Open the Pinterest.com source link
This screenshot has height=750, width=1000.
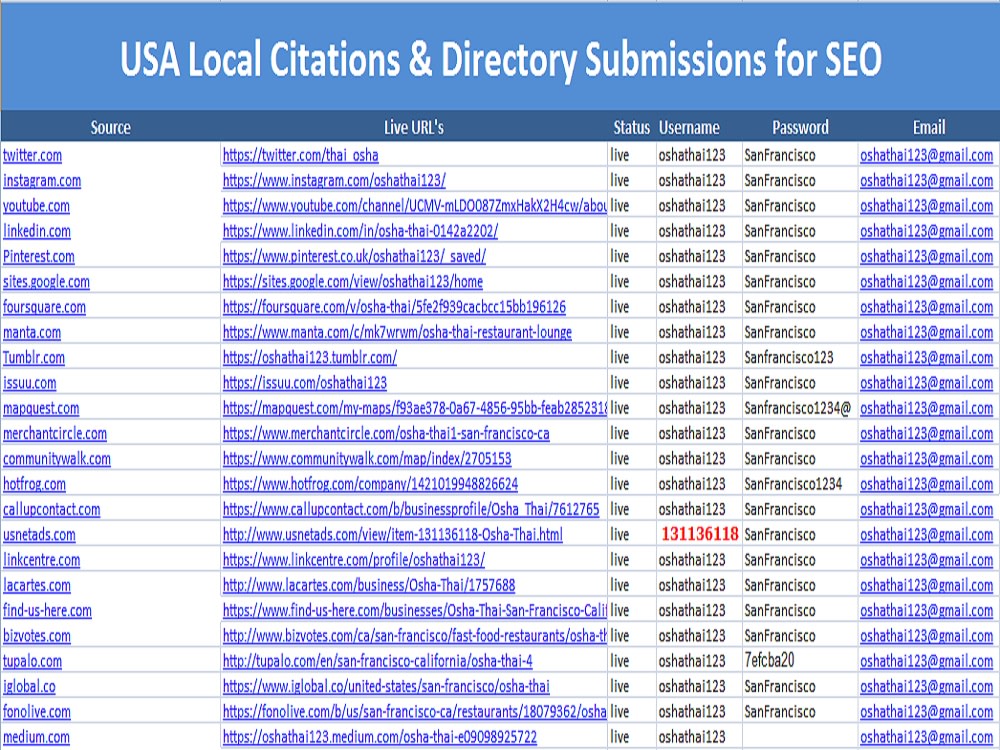click(39, 256)
